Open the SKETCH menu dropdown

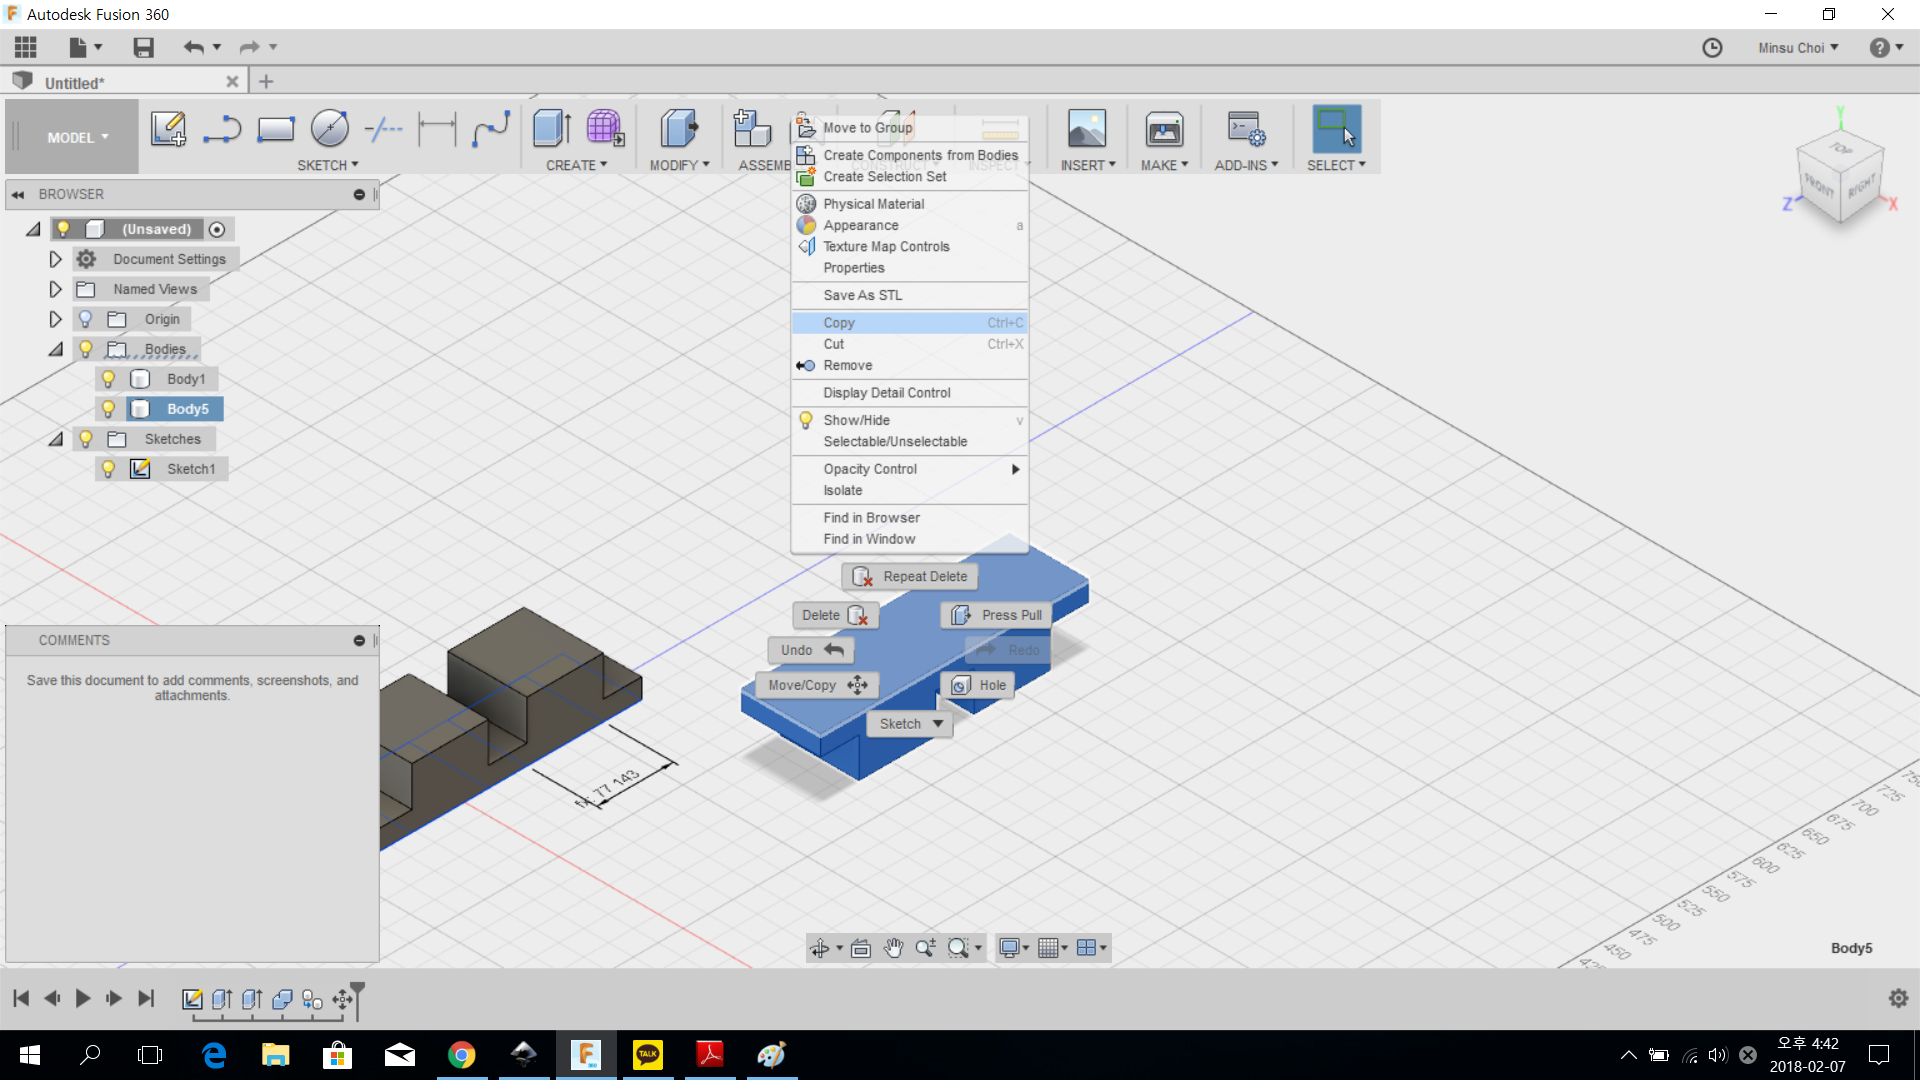click(327, 165)
